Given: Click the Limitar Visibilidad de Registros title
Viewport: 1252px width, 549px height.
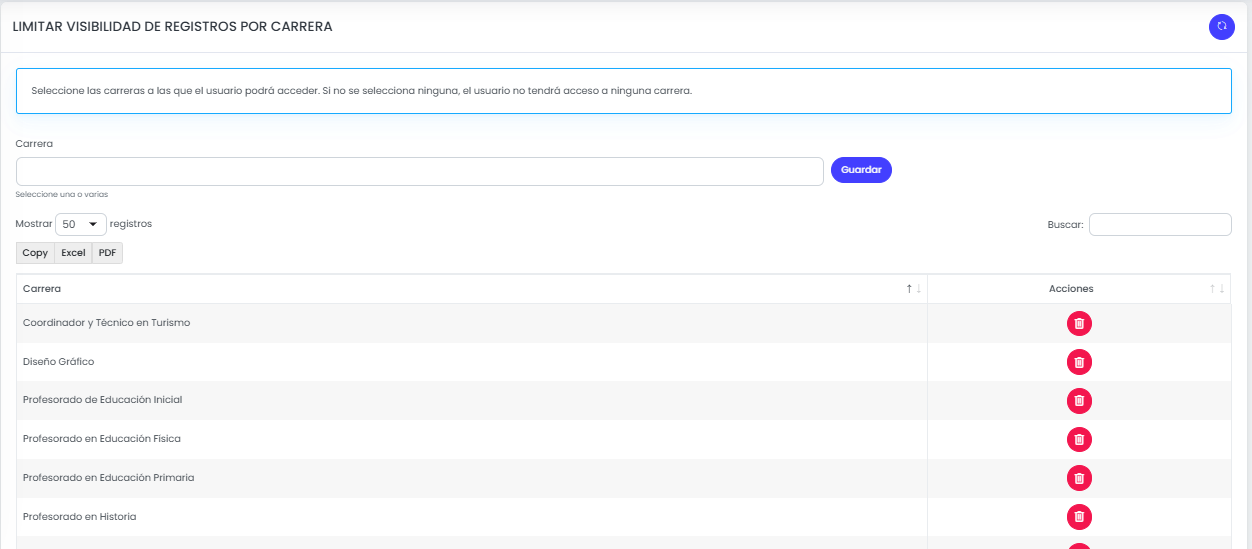Looking at the screenshot, I should (172, 27).
